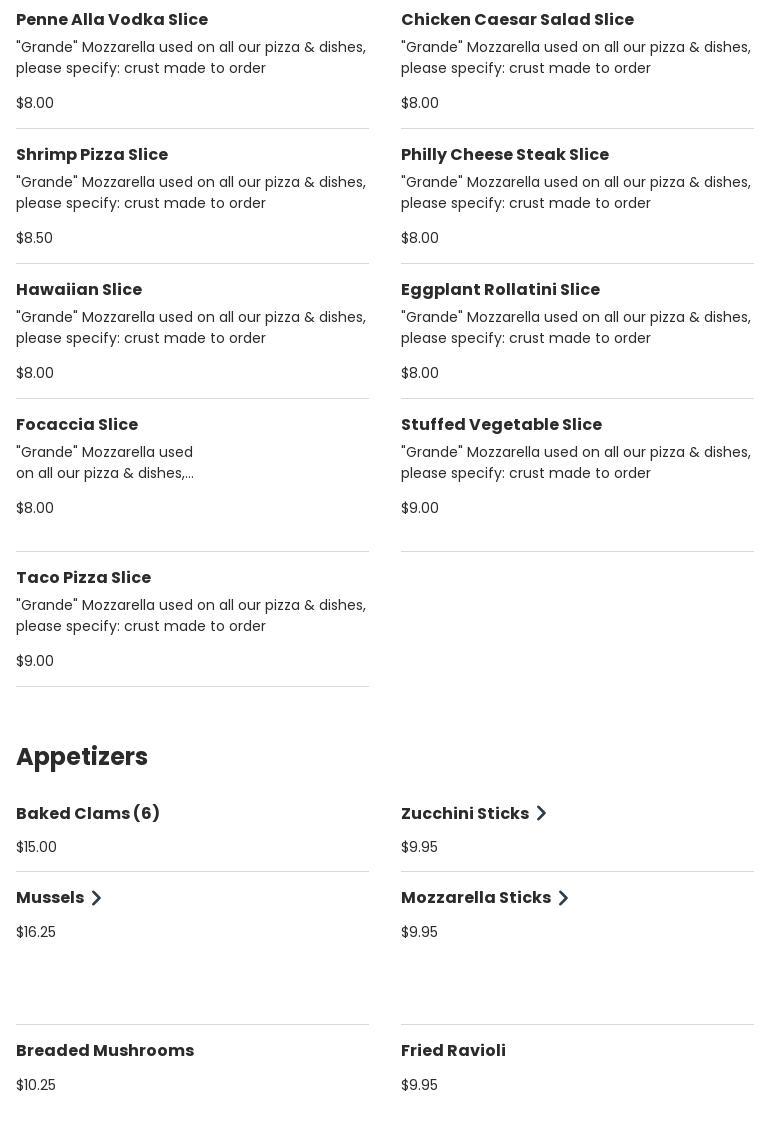Open the Penne Alla Vodka Slice item
Image resolution: width=770 pixels, height=1124 pixels.
[112, 20]
